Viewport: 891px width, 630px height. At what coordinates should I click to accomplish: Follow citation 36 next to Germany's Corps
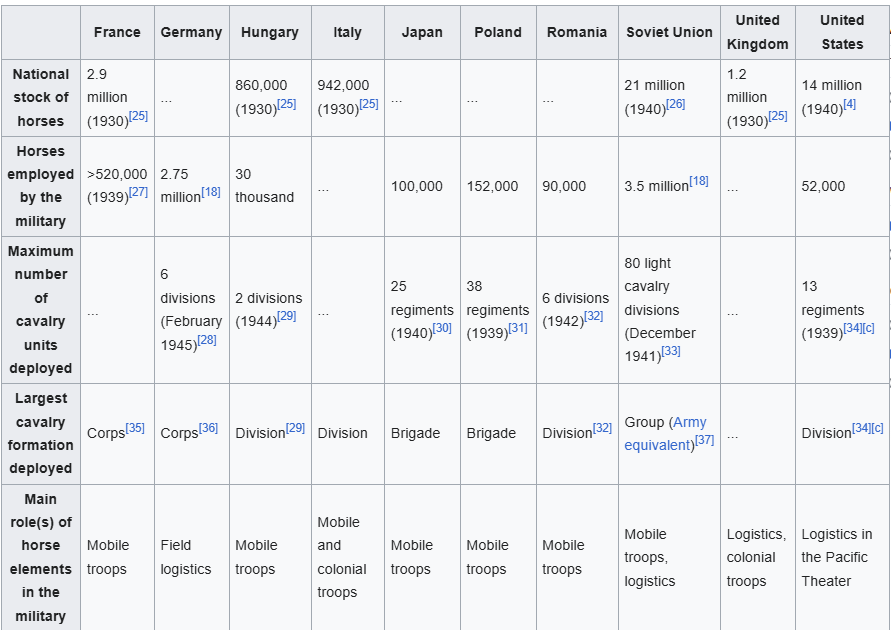pos(208,428)
